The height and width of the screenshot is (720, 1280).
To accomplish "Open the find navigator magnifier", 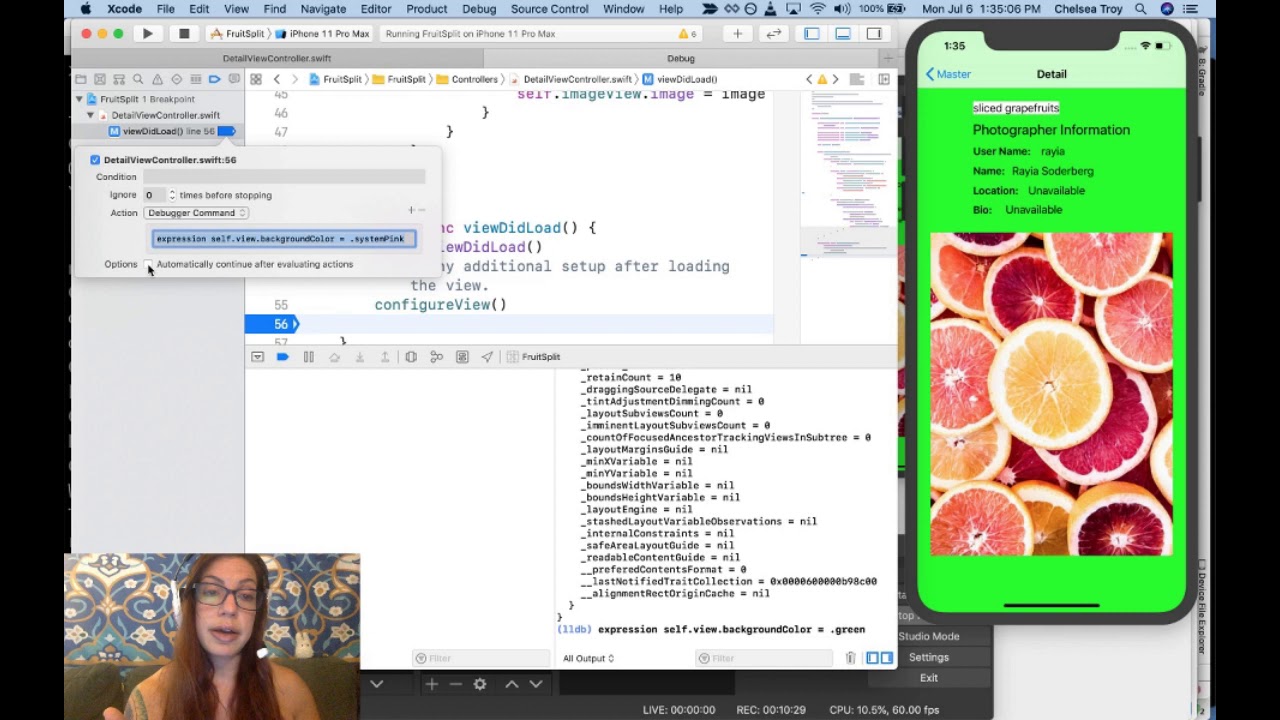I will coord(138,79).
